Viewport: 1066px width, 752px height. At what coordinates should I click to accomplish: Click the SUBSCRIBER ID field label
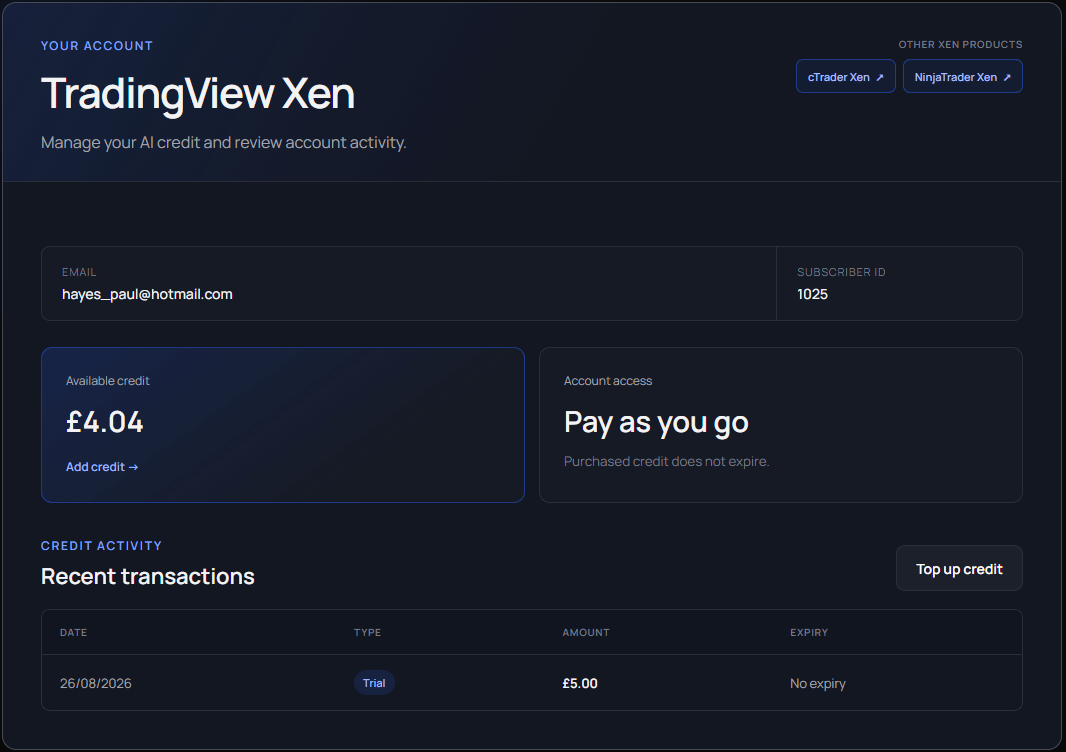pyautogui.click(x=841, y=272)
